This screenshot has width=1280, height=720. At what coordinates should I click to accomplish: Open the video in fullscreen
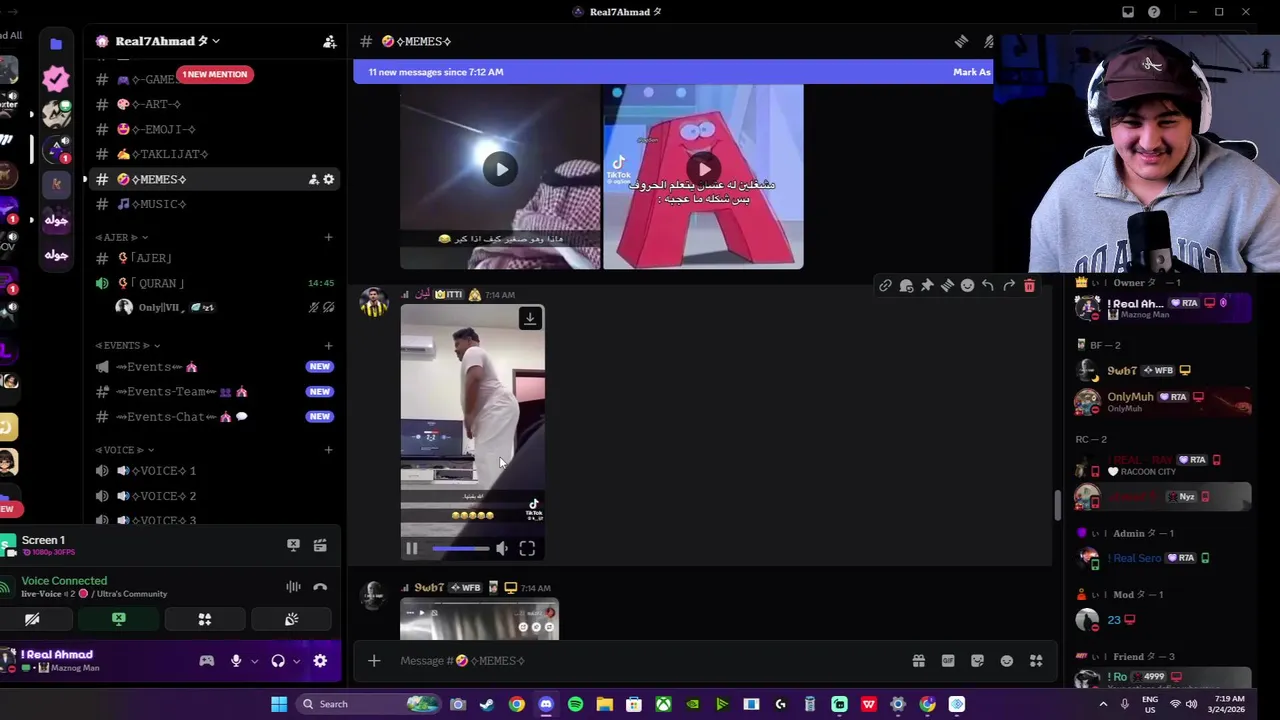click(527, 548)
